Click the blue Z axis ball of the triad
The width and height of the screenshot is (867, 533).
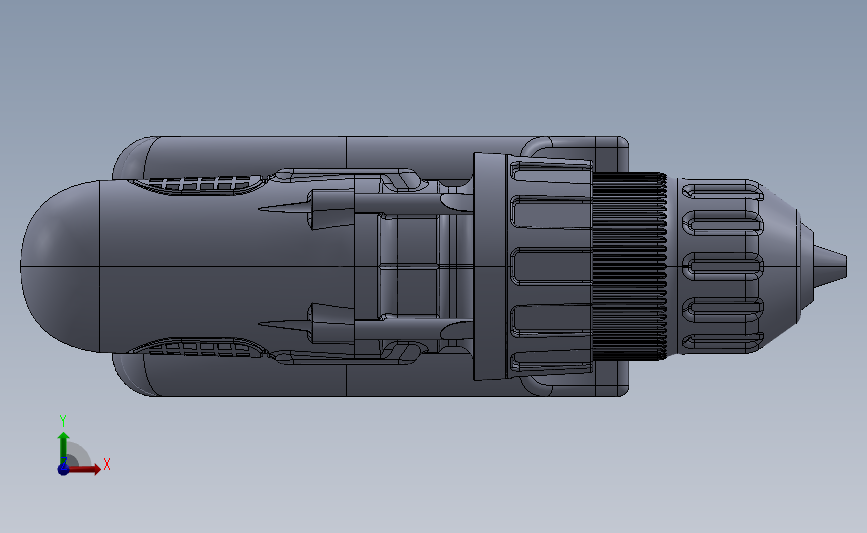(64, 469)
